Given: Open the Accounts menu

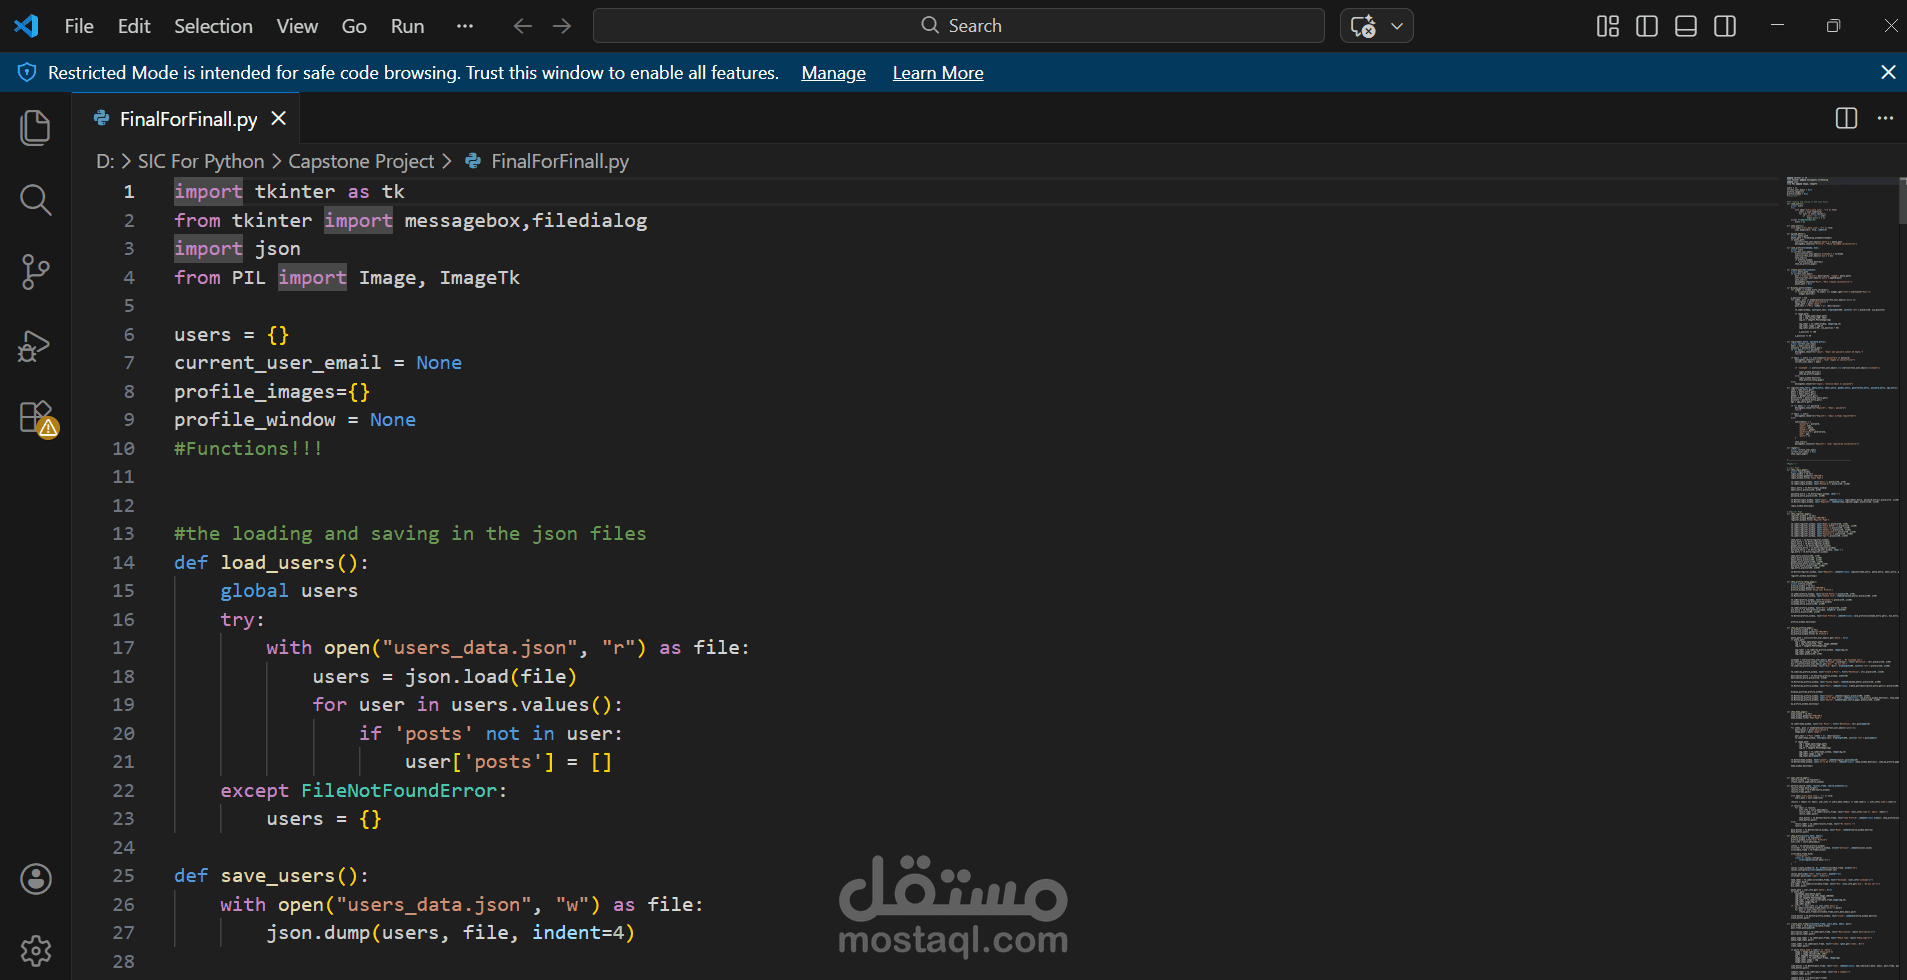Looking at the screenshot, I should 36,879.
